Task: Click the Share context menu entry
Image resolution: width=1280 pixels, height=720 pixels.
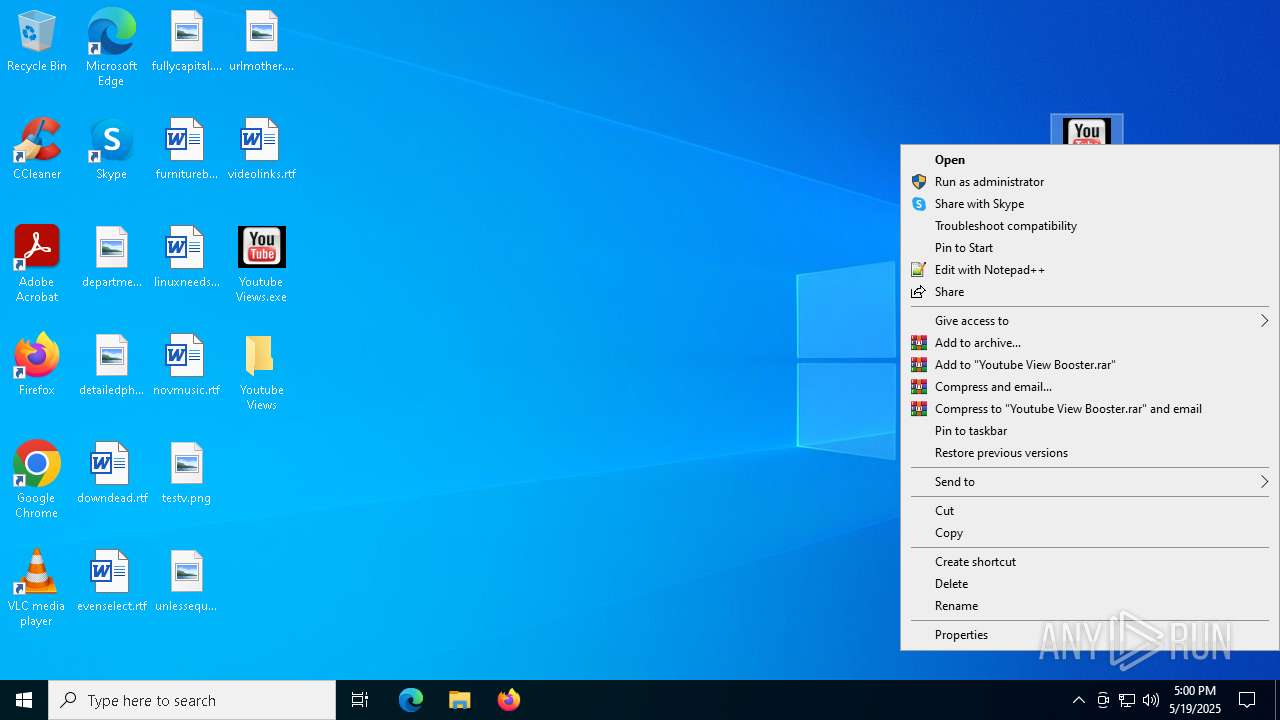Action: tap(1090, 292)
